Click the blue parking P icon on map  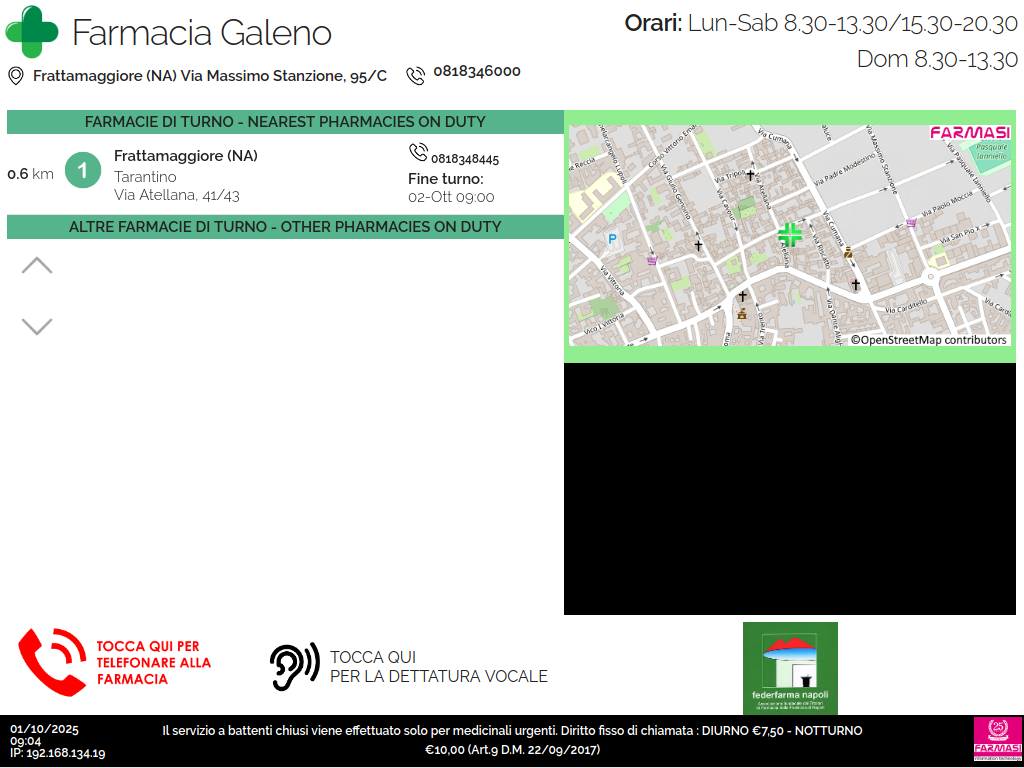pyautogui.click(x=612, y=239)
